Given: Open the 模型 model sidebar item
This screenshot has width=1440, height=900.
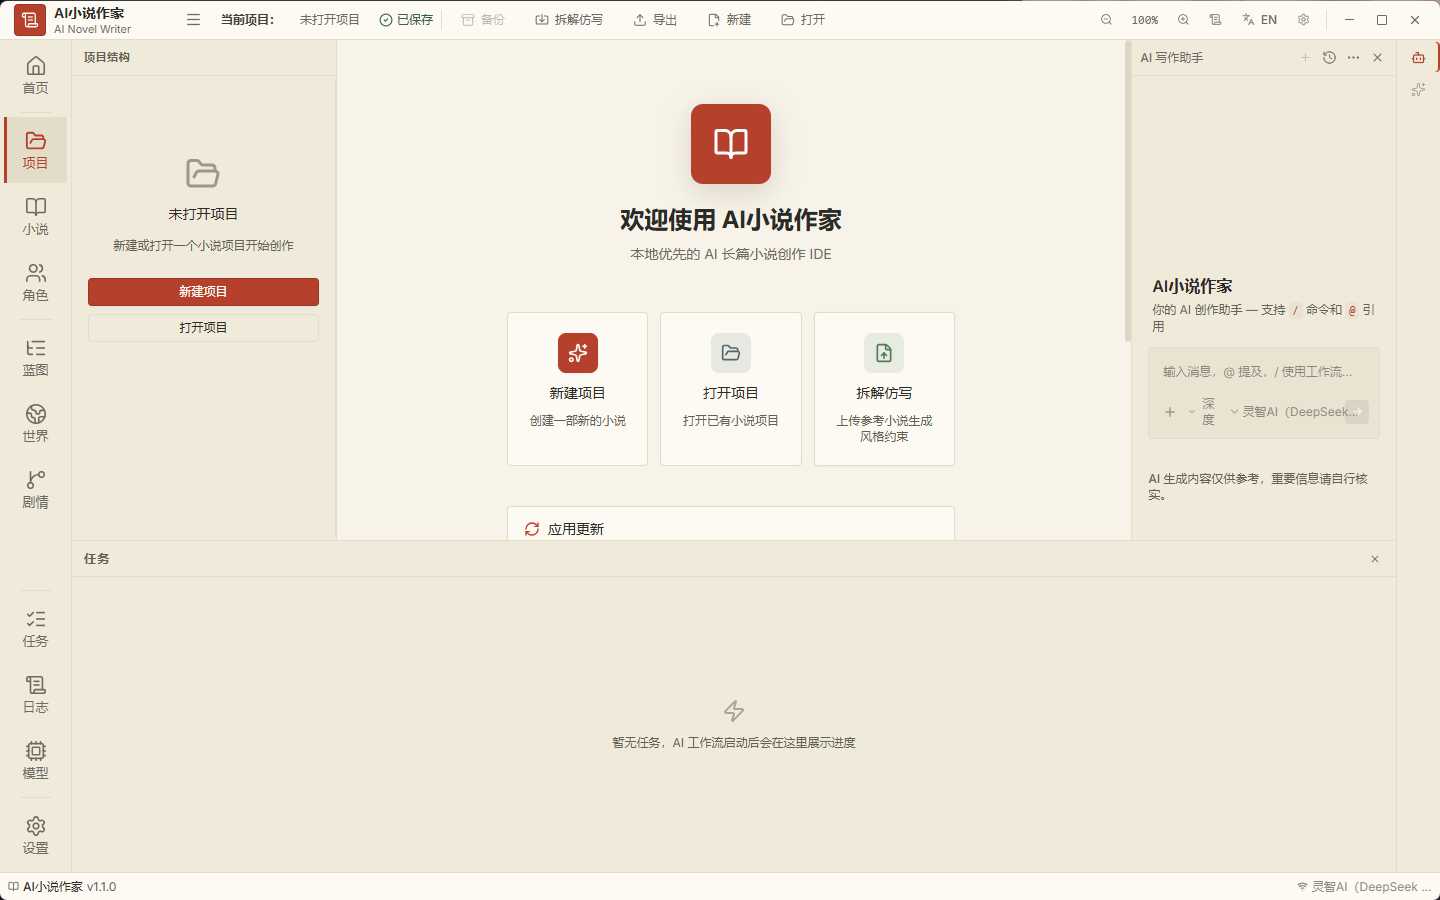Looking at the screenshot, I should [35, 760].
